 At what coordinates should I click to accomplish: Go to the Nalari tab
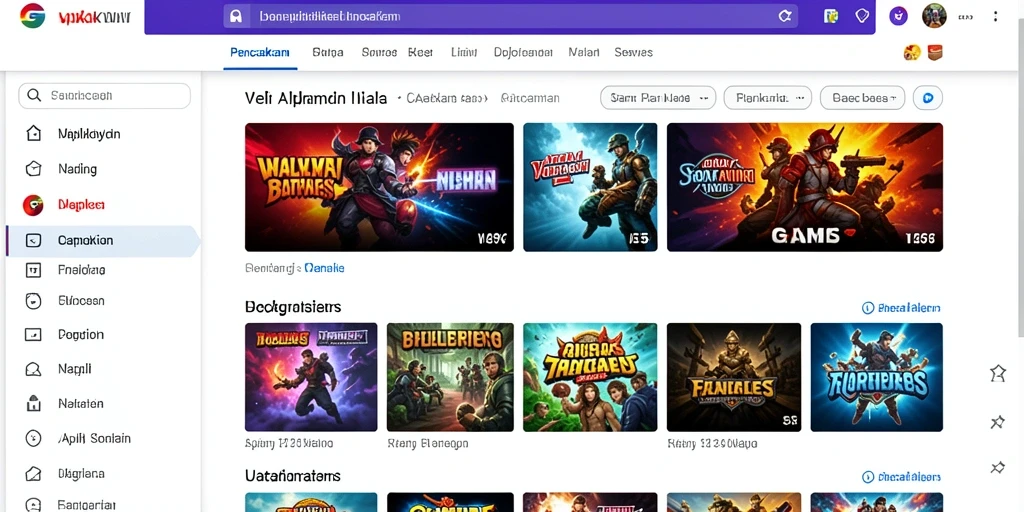[584, 52]
